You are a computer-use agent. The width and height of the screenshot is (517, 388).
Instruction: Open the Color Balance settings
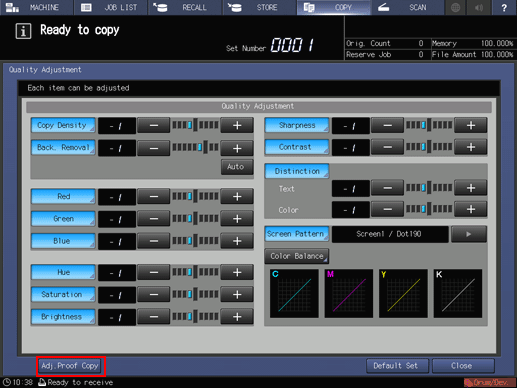[297, 256]
